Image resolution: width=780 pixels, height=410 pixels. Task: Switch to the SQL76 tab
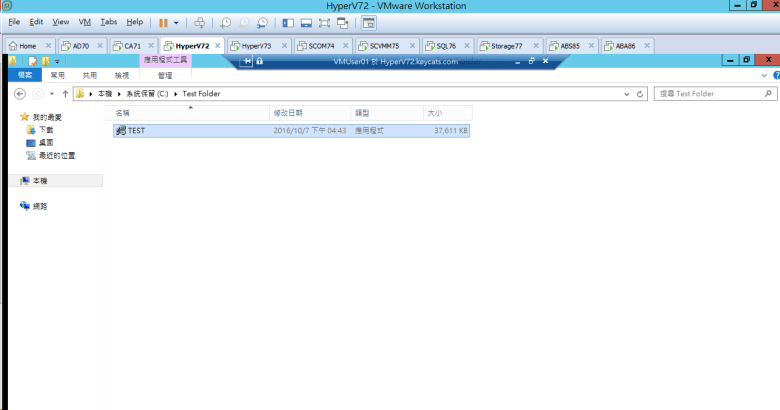point(440,46)
